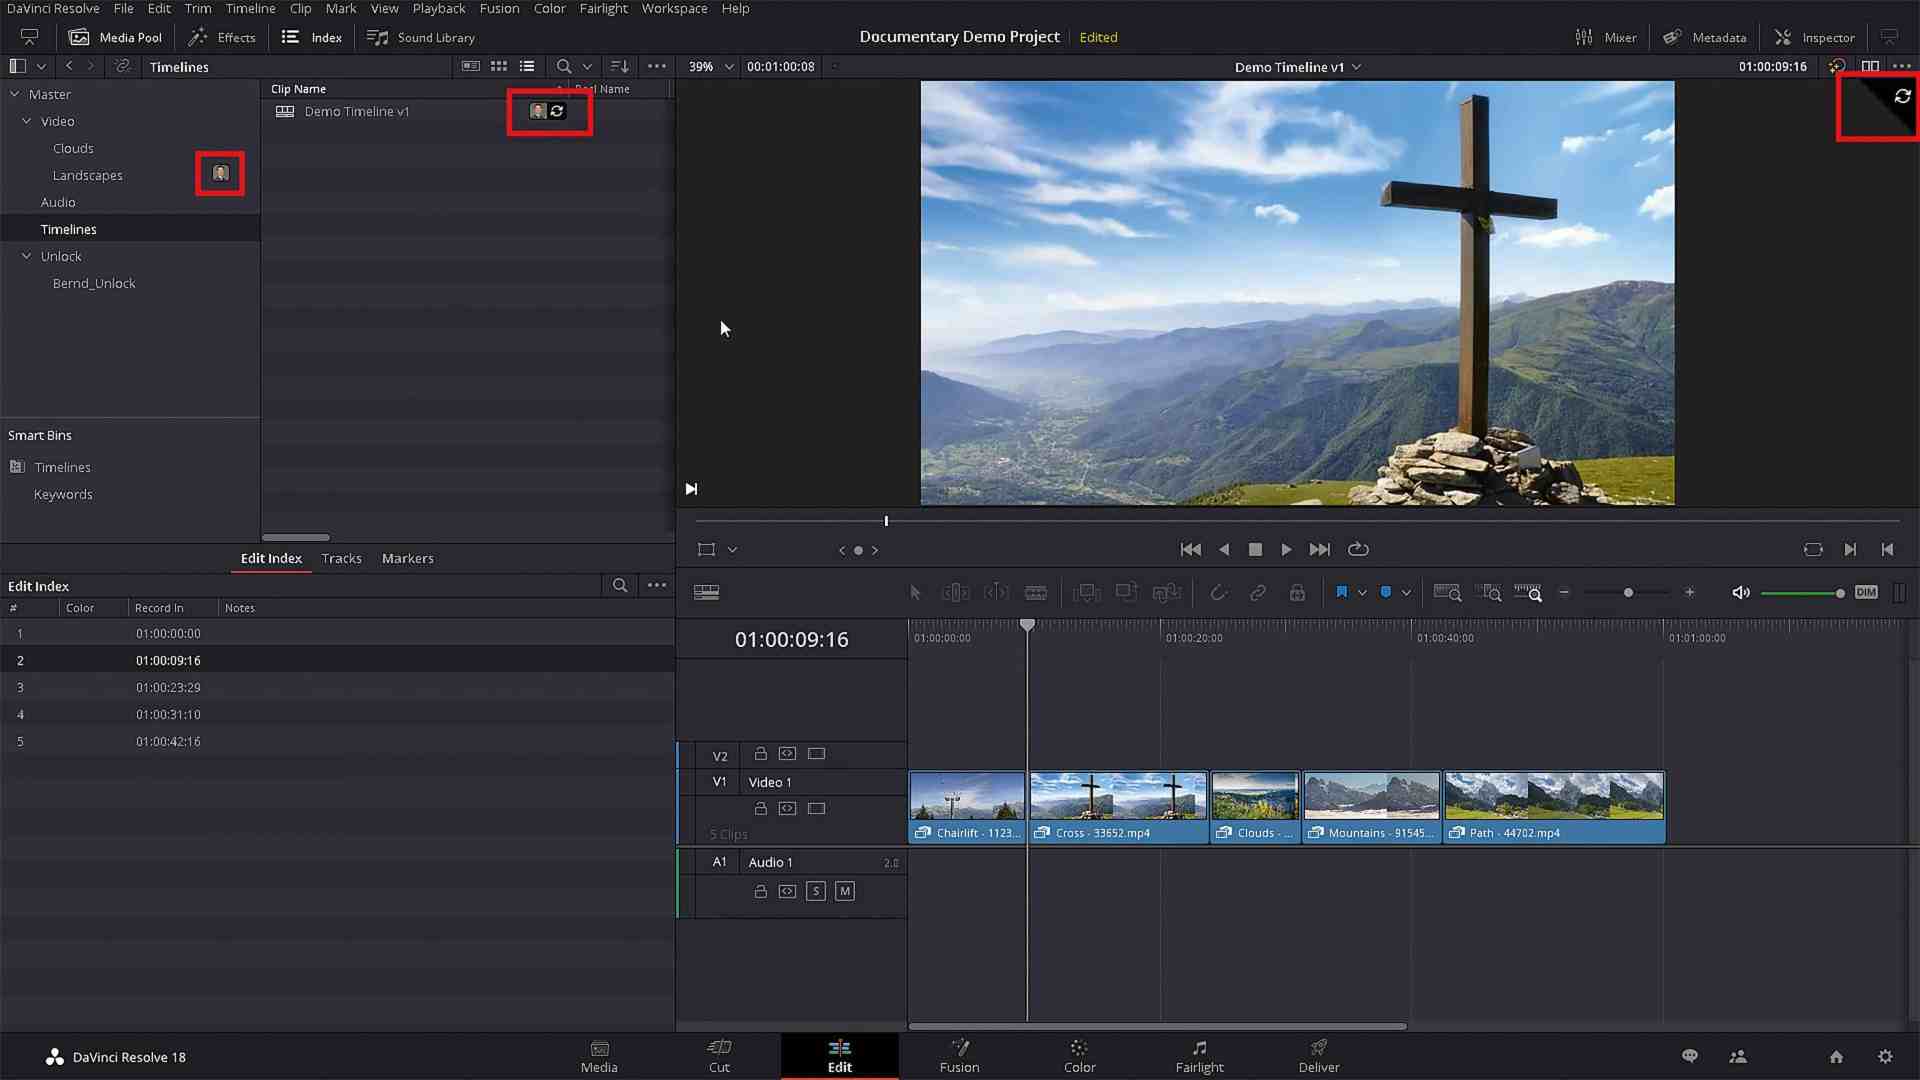This screenshot has height=1080, width=1920.
Task: Open the Sound Library panel
Action: coord(420,37)
